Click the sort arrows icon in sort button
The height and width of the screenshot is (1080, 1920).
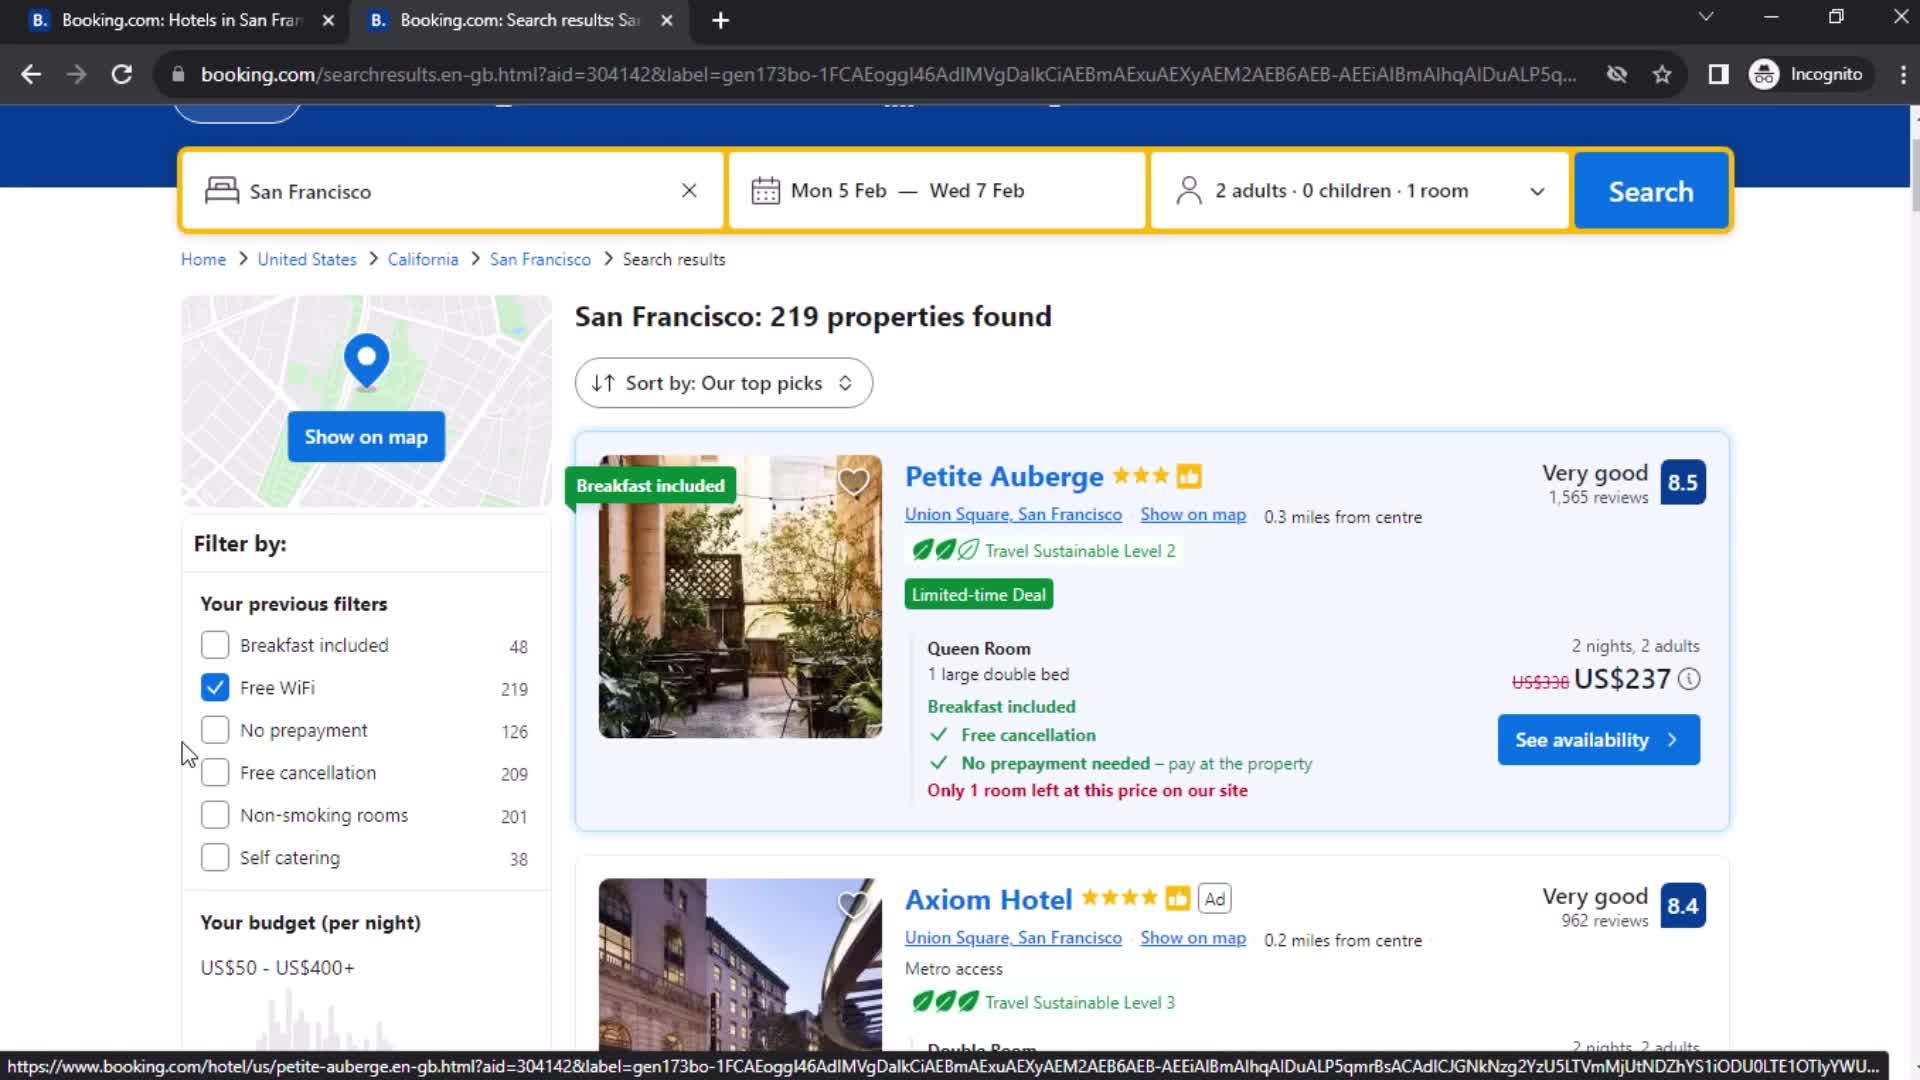tap(602, 383)
